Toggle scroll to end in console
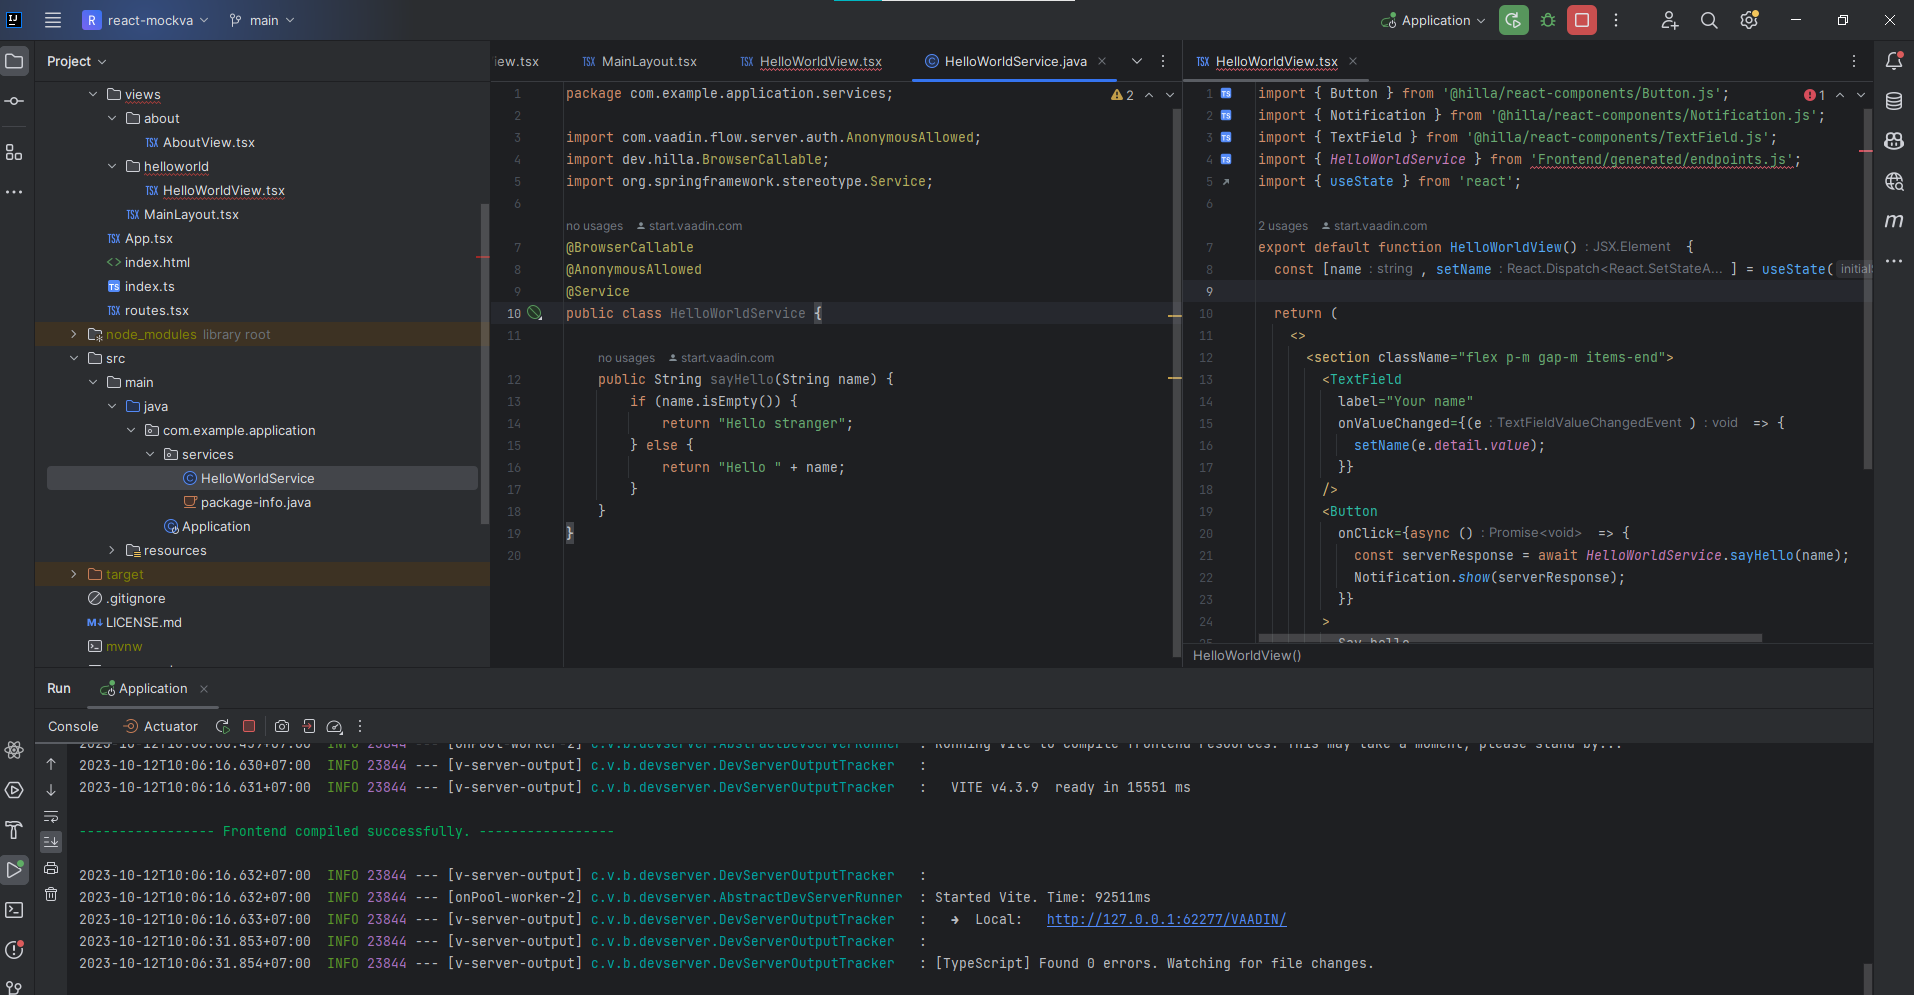Screen dimensions: 1914x995 51,842
